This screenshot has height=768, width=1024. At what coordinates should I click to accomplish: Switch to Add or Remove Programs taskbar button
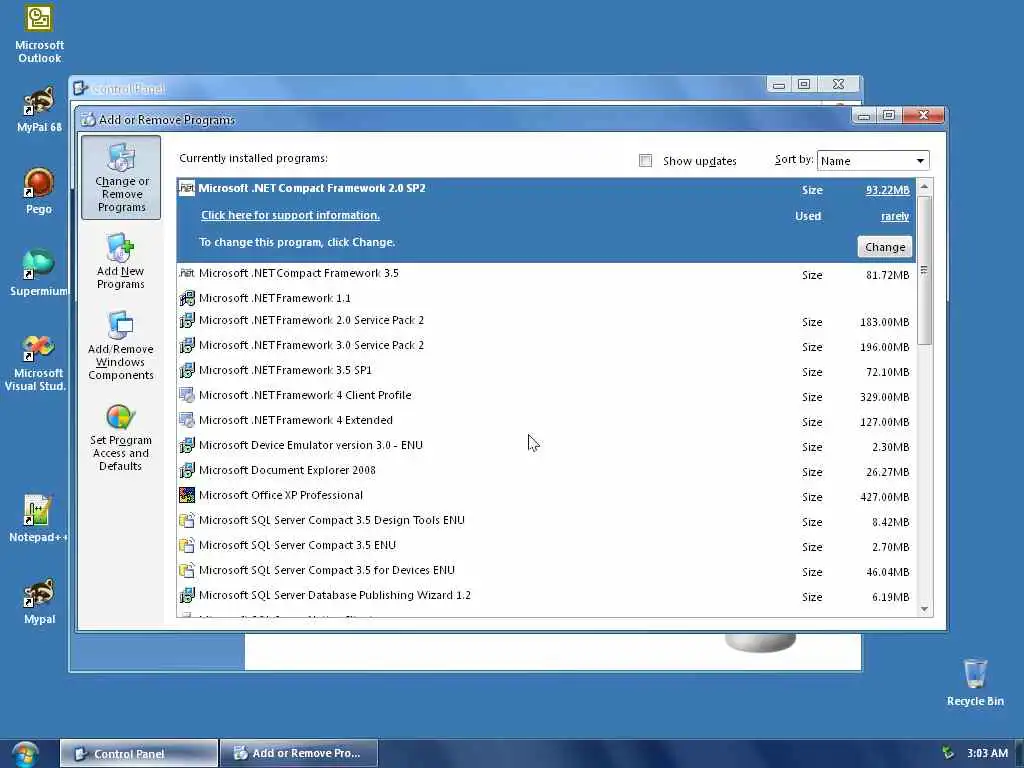(x=299, y=754)
